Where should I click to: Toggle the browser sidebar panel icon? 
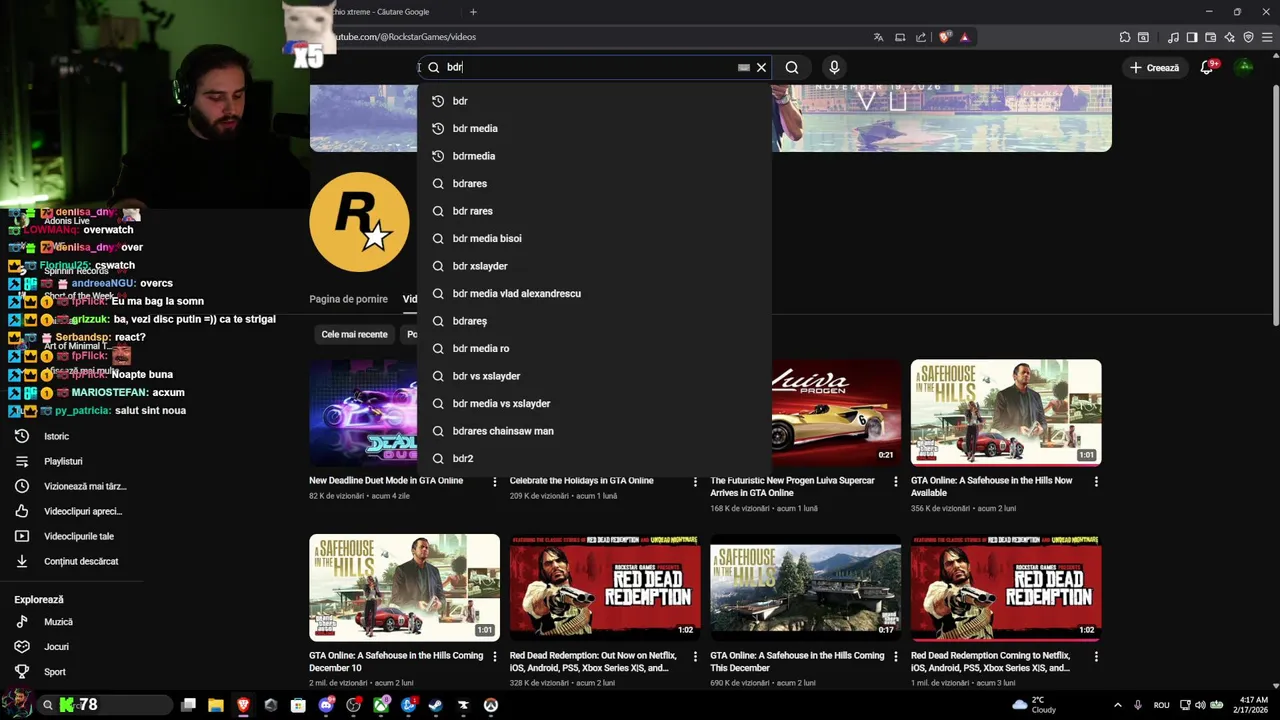point(1192,37)
